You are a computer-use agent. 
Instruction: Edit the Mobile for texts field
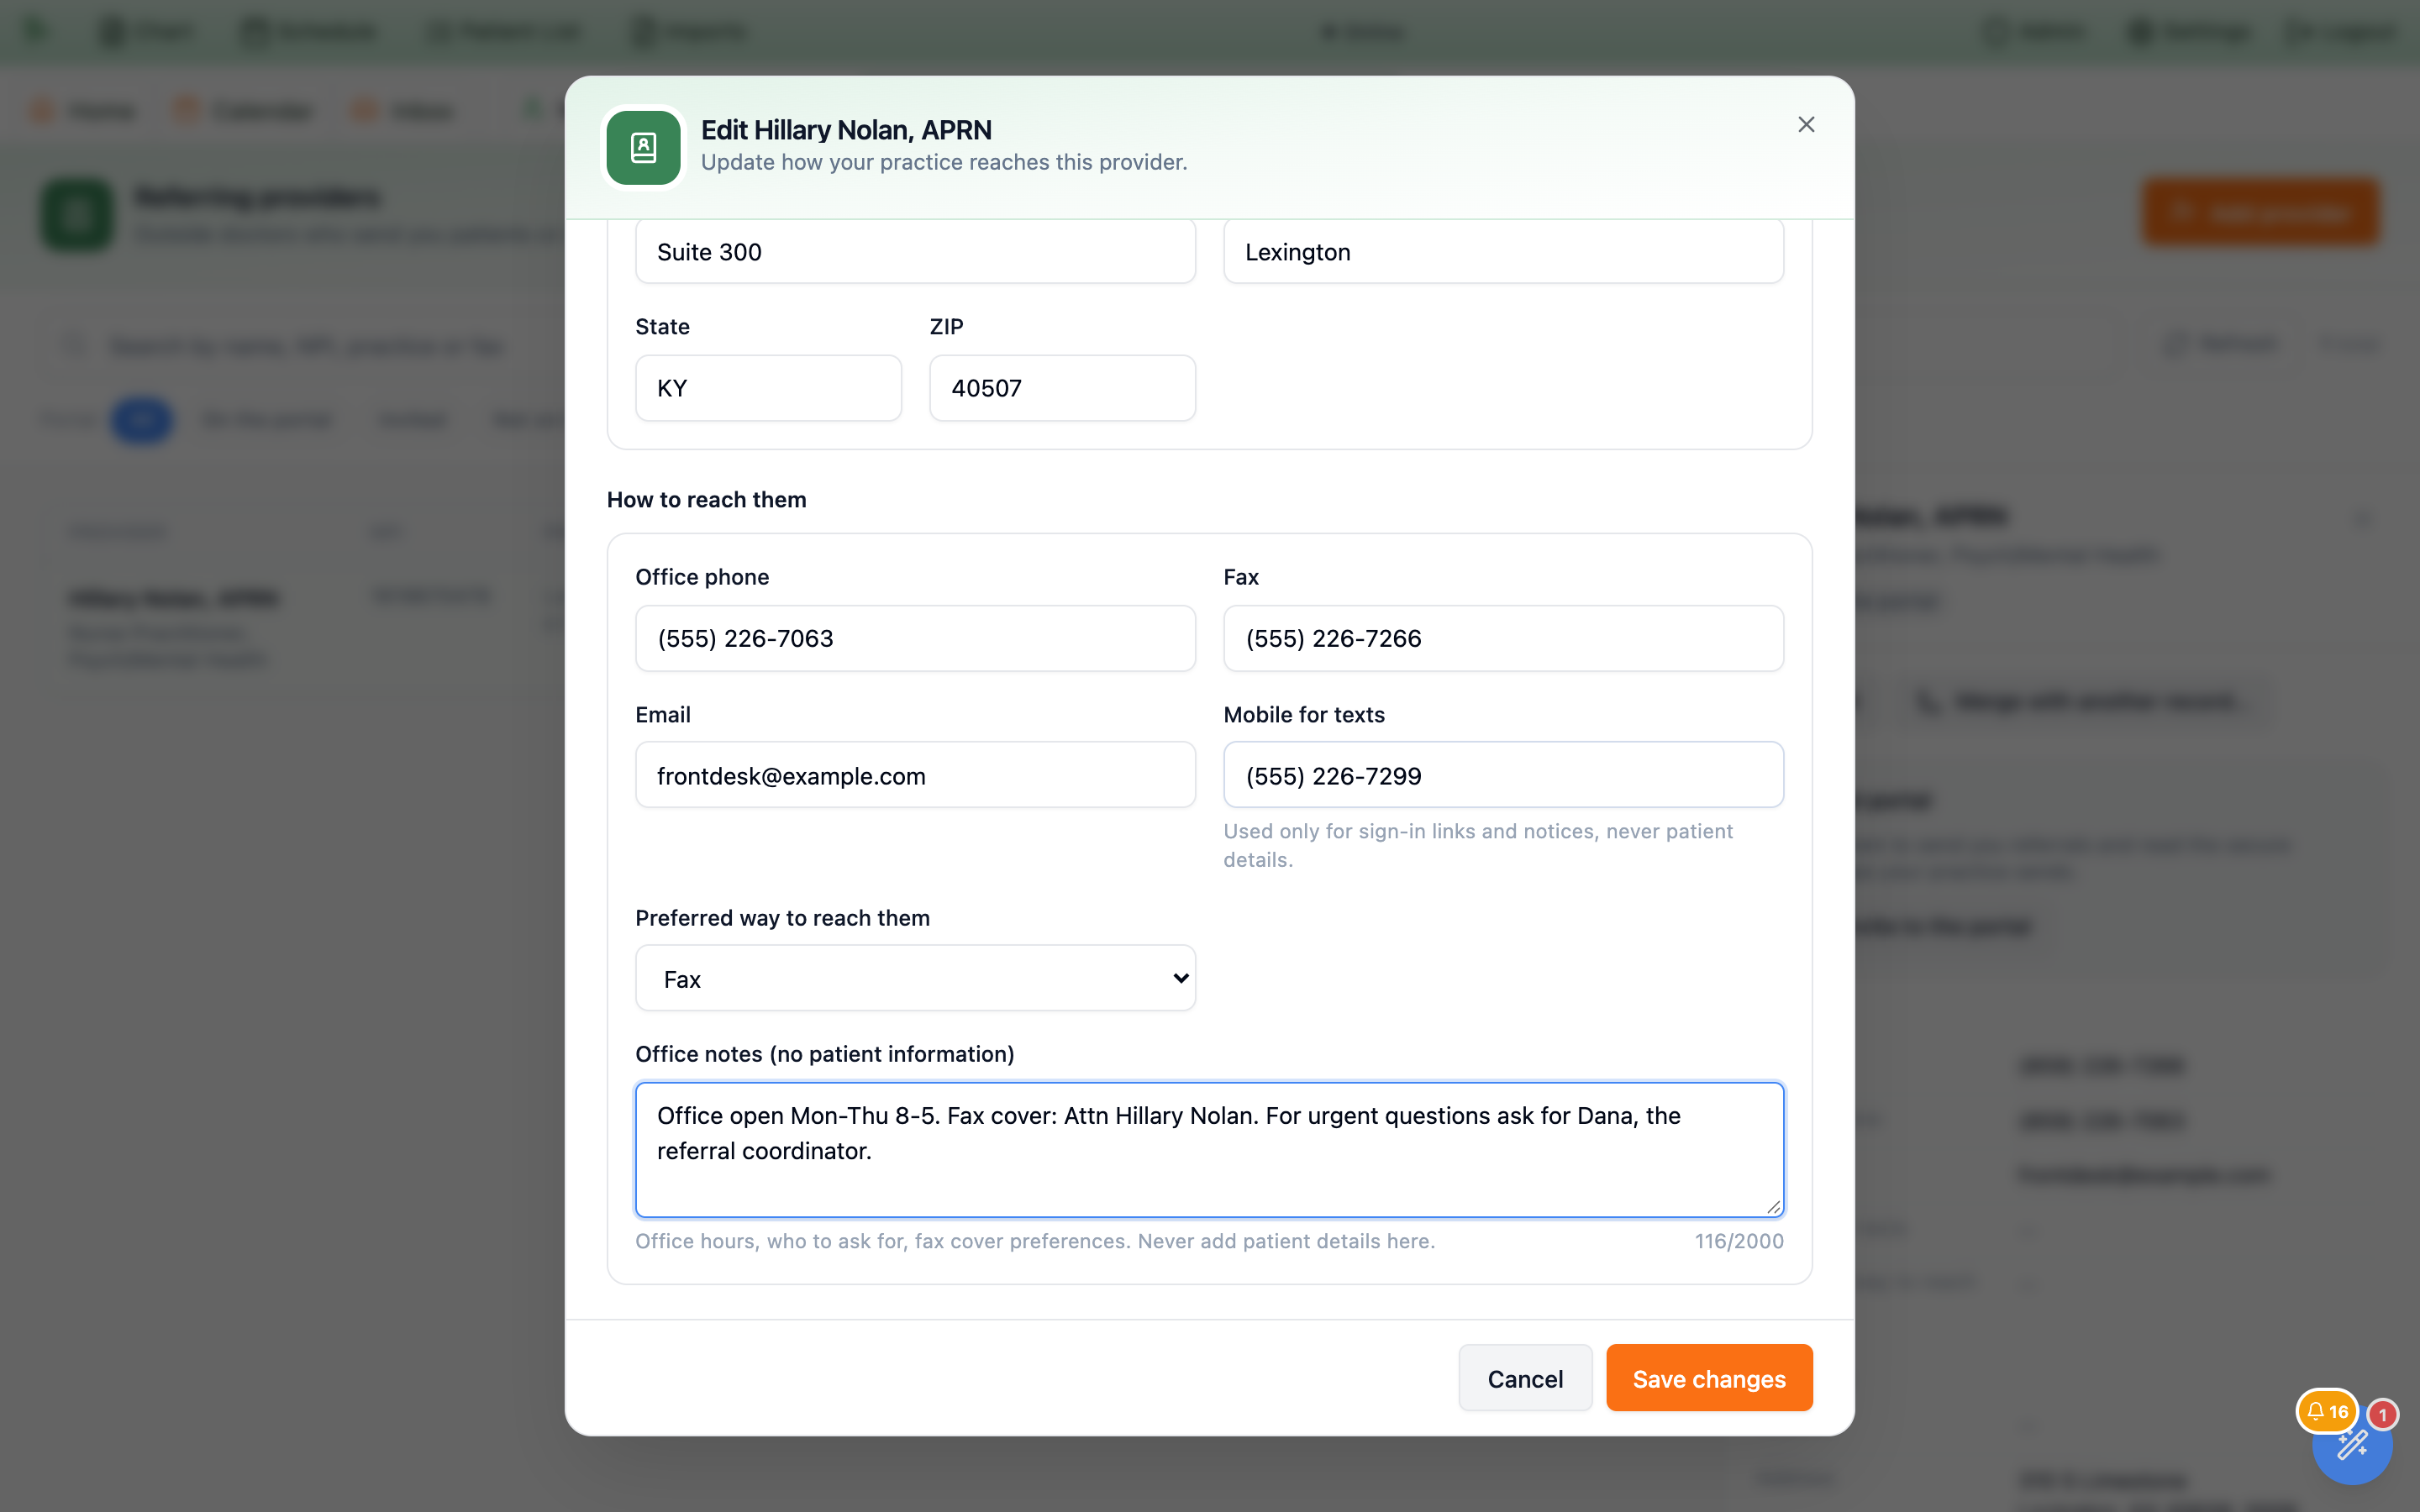1503,775
